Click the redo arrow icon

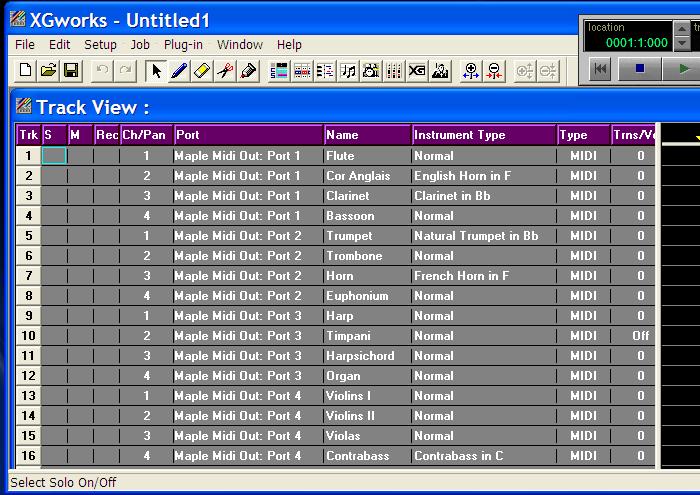click(125, 71)
